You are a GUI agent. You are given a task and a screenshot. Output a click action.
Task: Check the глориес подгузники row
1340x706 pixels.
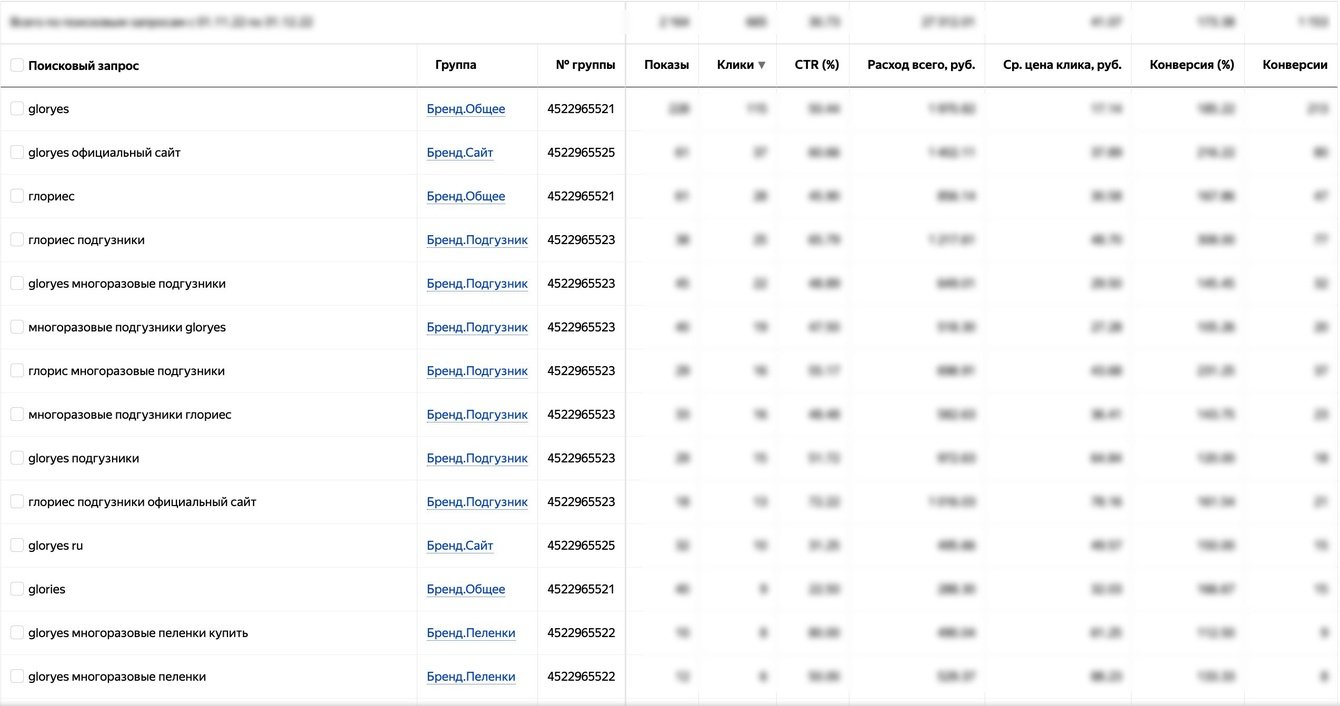[17, 240]
